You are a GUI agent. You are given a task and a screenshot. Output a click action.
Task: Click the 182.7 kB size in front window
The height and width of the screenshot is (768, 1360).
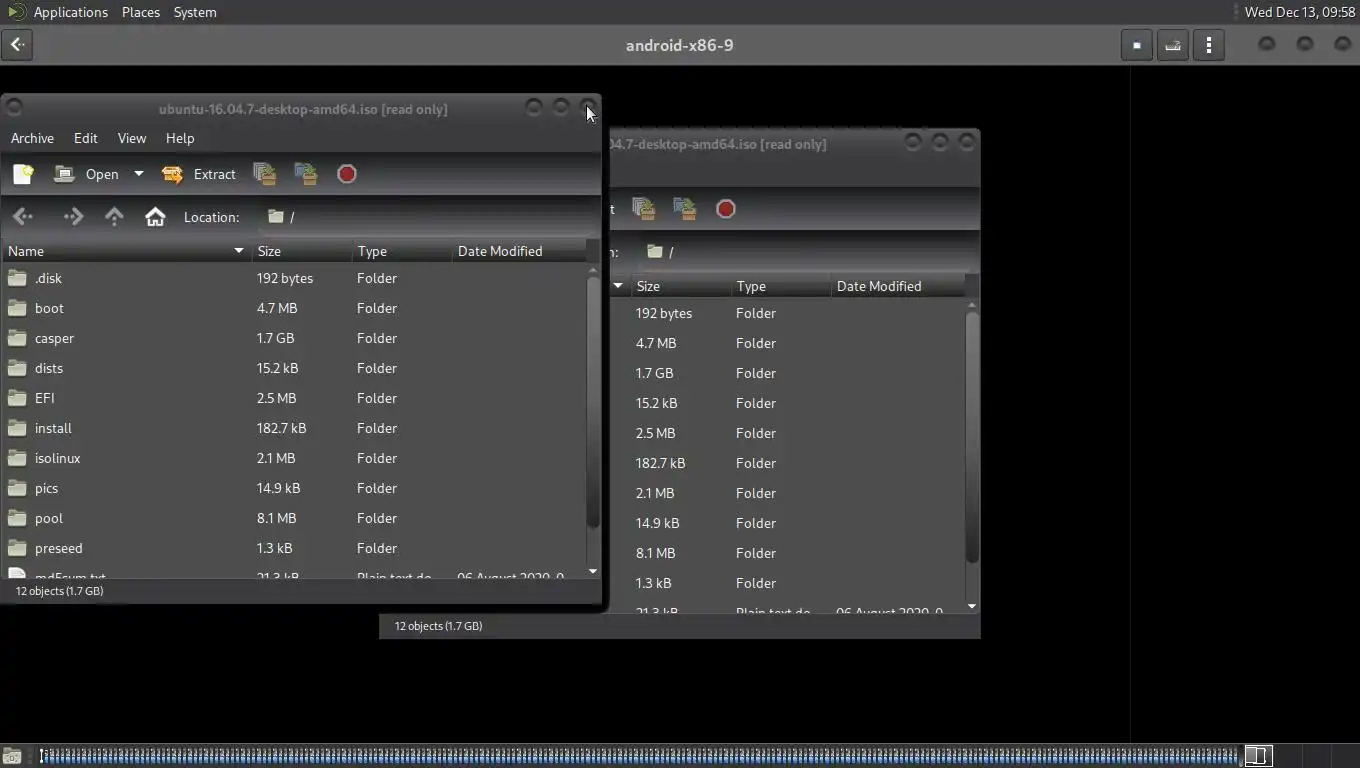281,428
